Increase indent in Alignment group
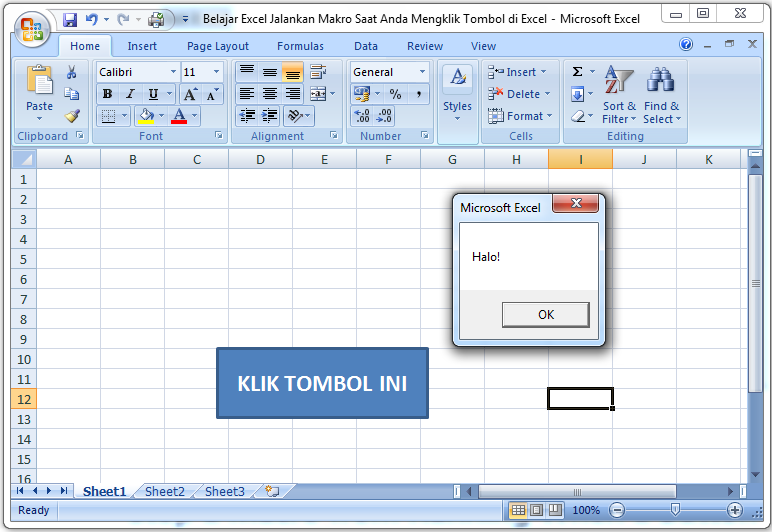This screenshot has height=532, width=772. tap(269, 116)
